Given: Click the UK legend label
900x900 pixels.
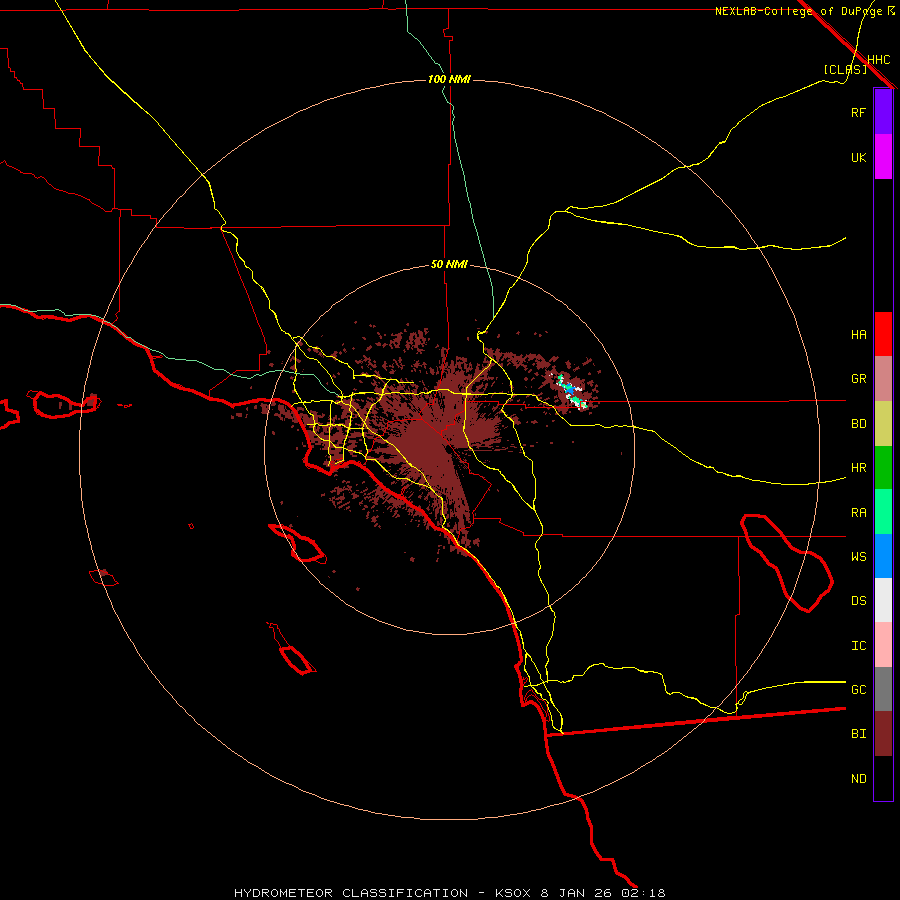Looking at the screenshot, I should pos(858,157).
